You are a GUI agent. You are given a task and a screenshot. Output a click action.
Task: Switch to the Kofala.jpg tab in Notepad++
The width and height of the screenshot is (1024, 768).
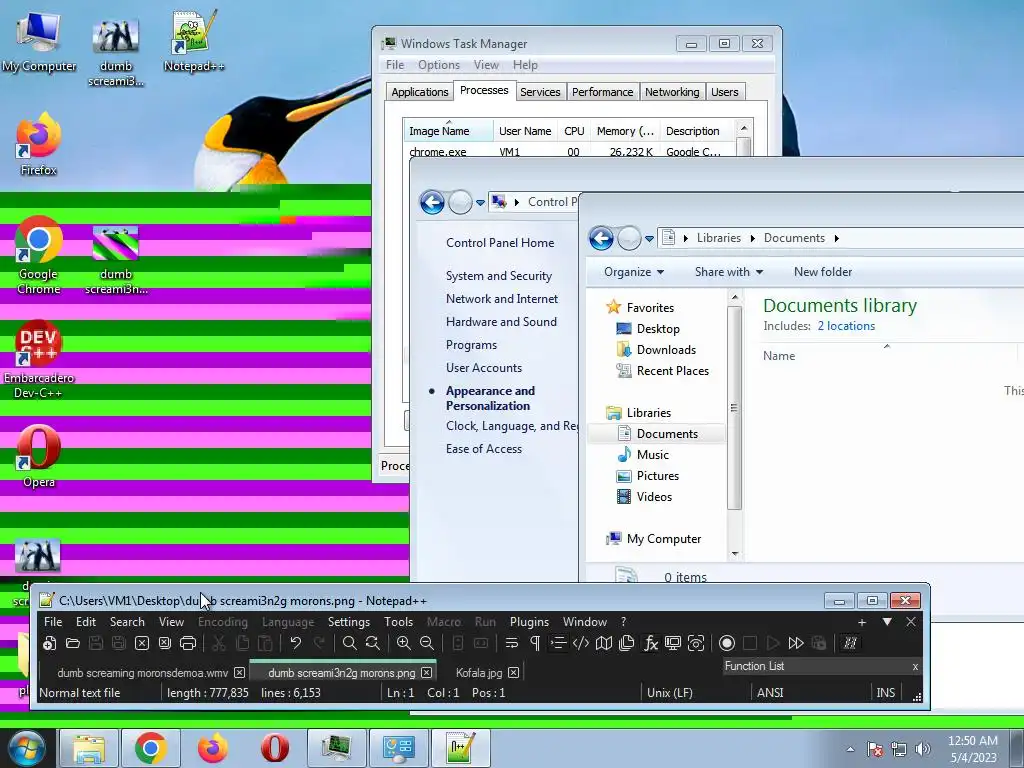point(479,673)
